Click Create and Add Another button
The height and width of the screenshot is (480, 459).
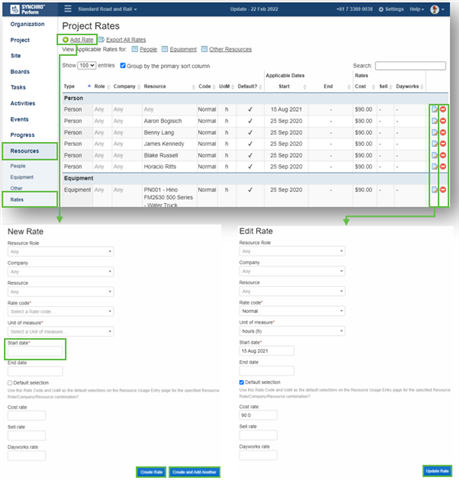[x=194, y=472]
